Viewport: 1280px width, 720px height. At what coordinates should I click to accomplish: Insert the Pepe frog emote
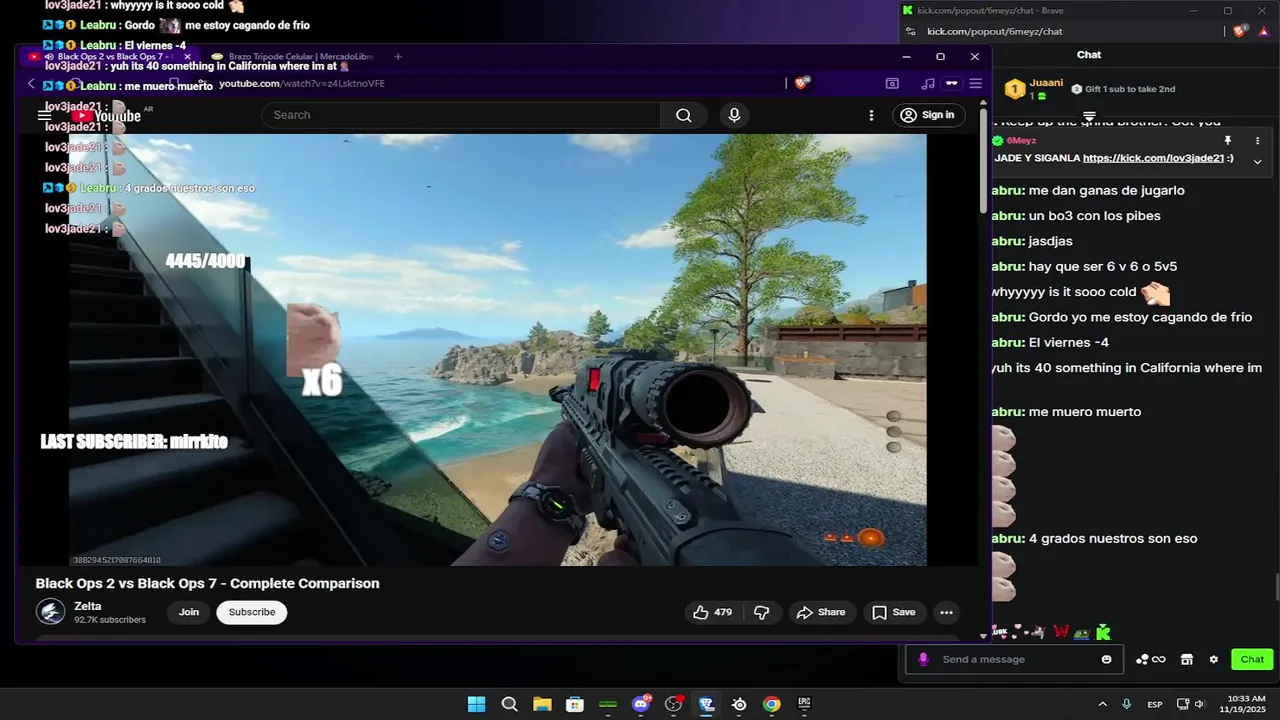(1083, 632)
